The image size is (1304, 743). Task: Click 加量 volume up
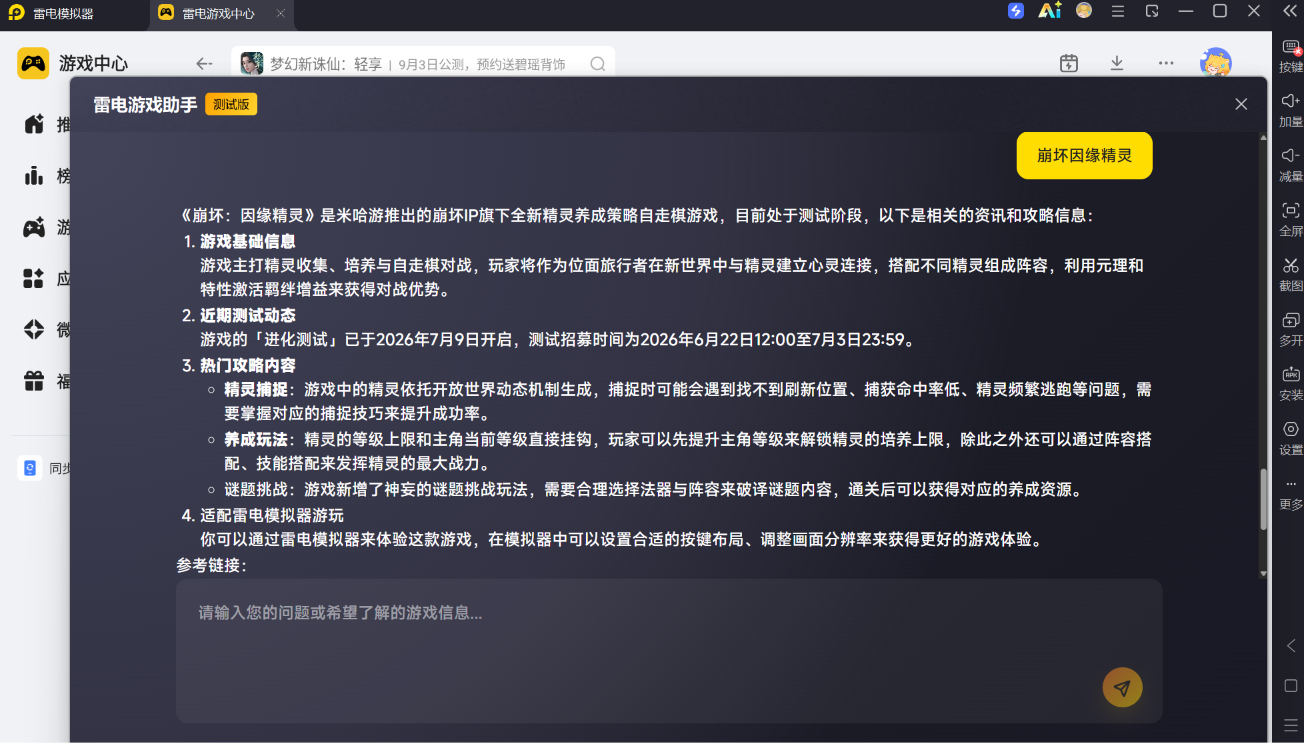(1291, 110)
